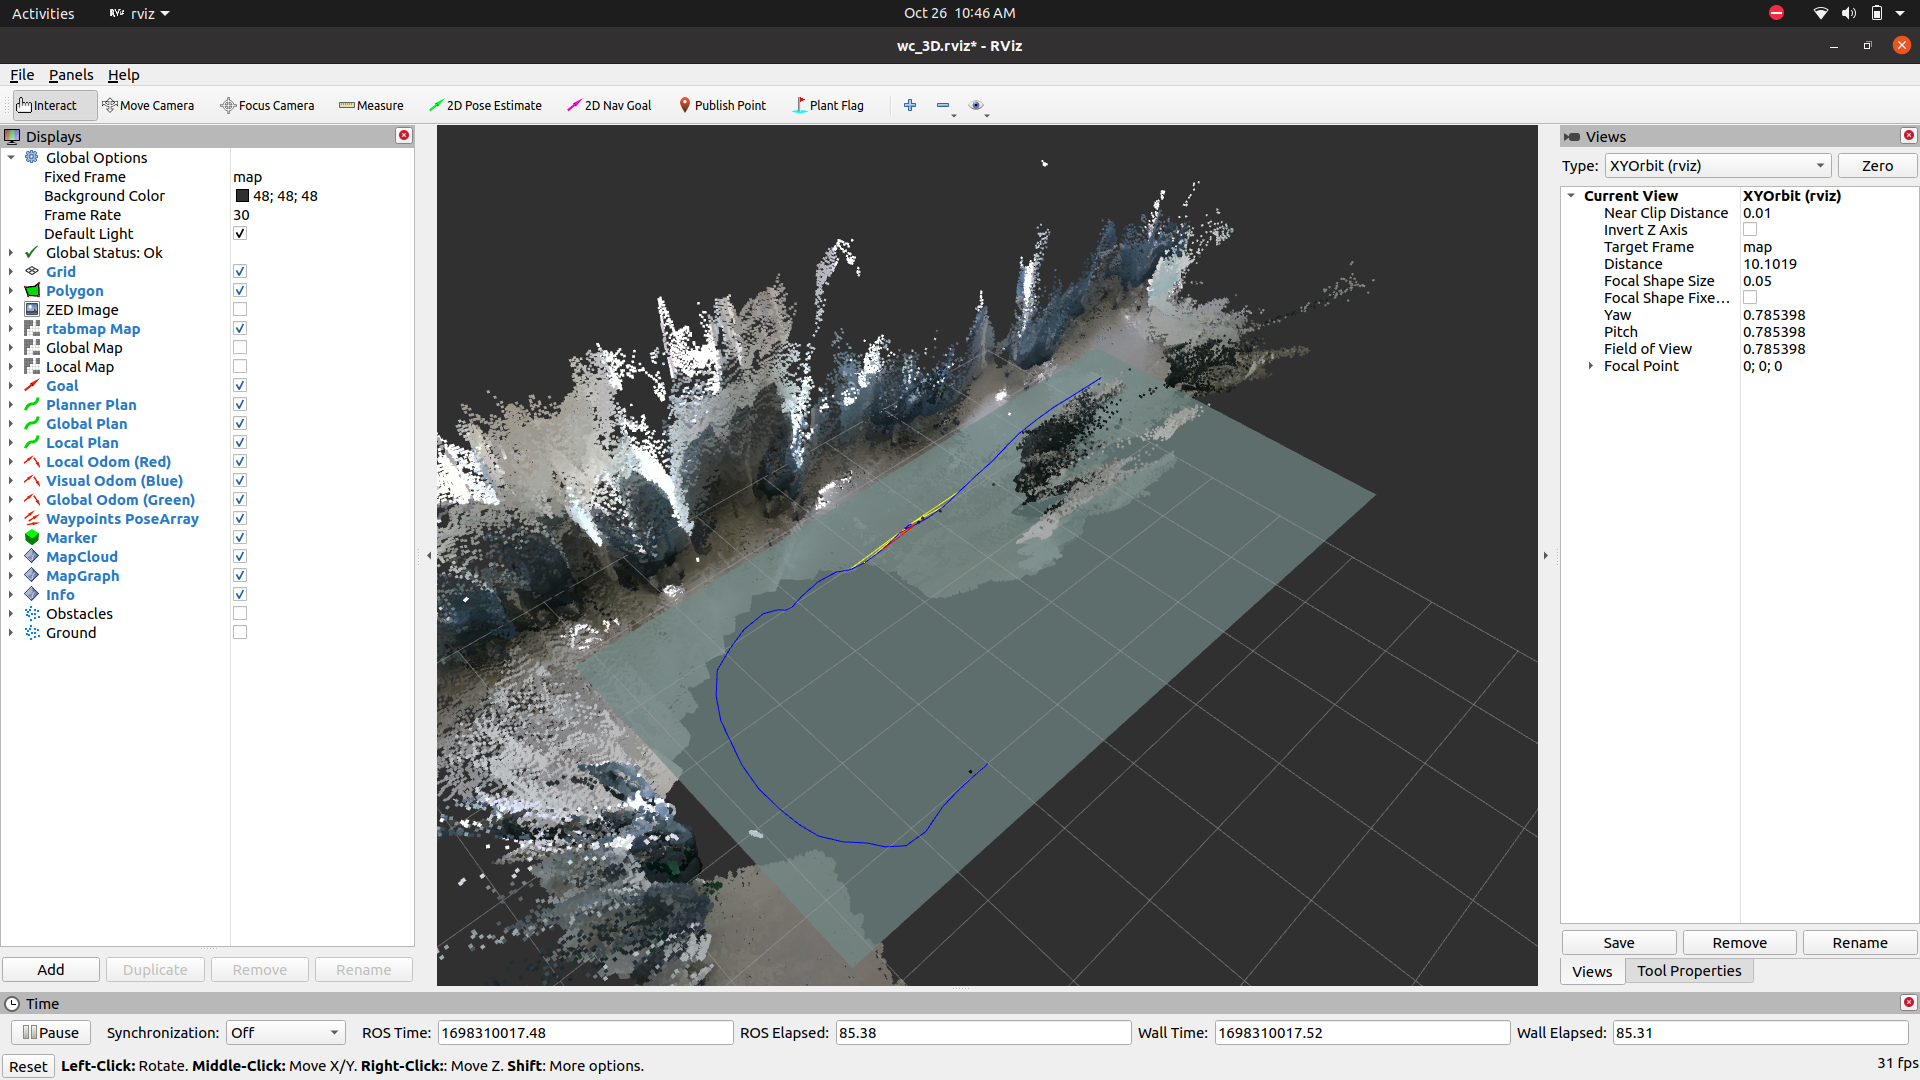Viewport: 1920px width, 1080px height.
Task: Save the current view
Action: [x=1619, y=943]
